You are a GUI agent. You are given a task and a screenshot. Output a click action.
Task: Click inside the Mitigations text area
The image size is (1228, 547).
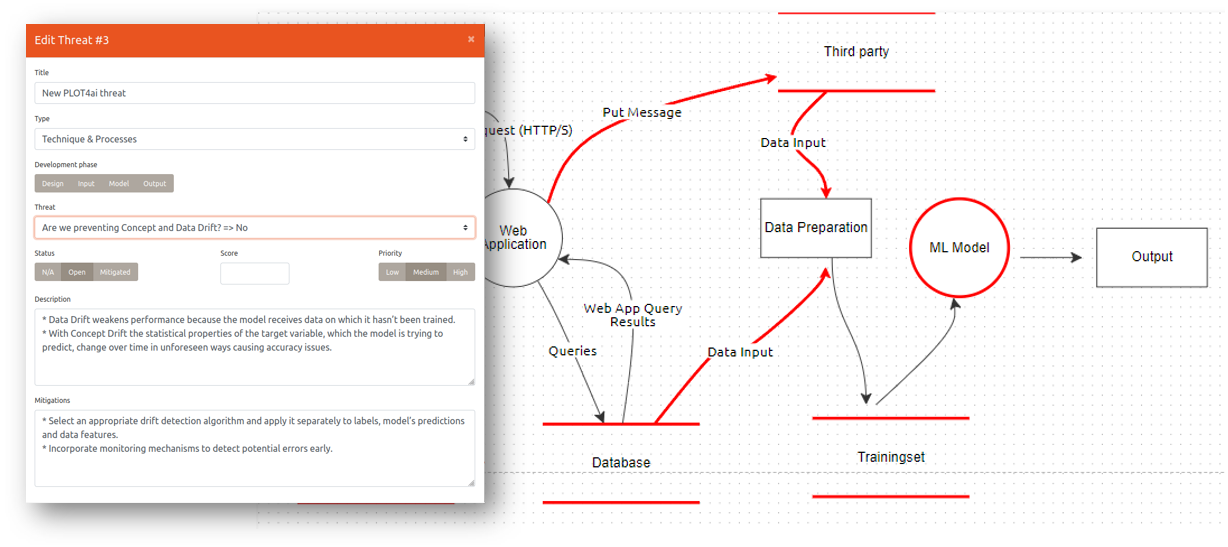click(255, 448)
